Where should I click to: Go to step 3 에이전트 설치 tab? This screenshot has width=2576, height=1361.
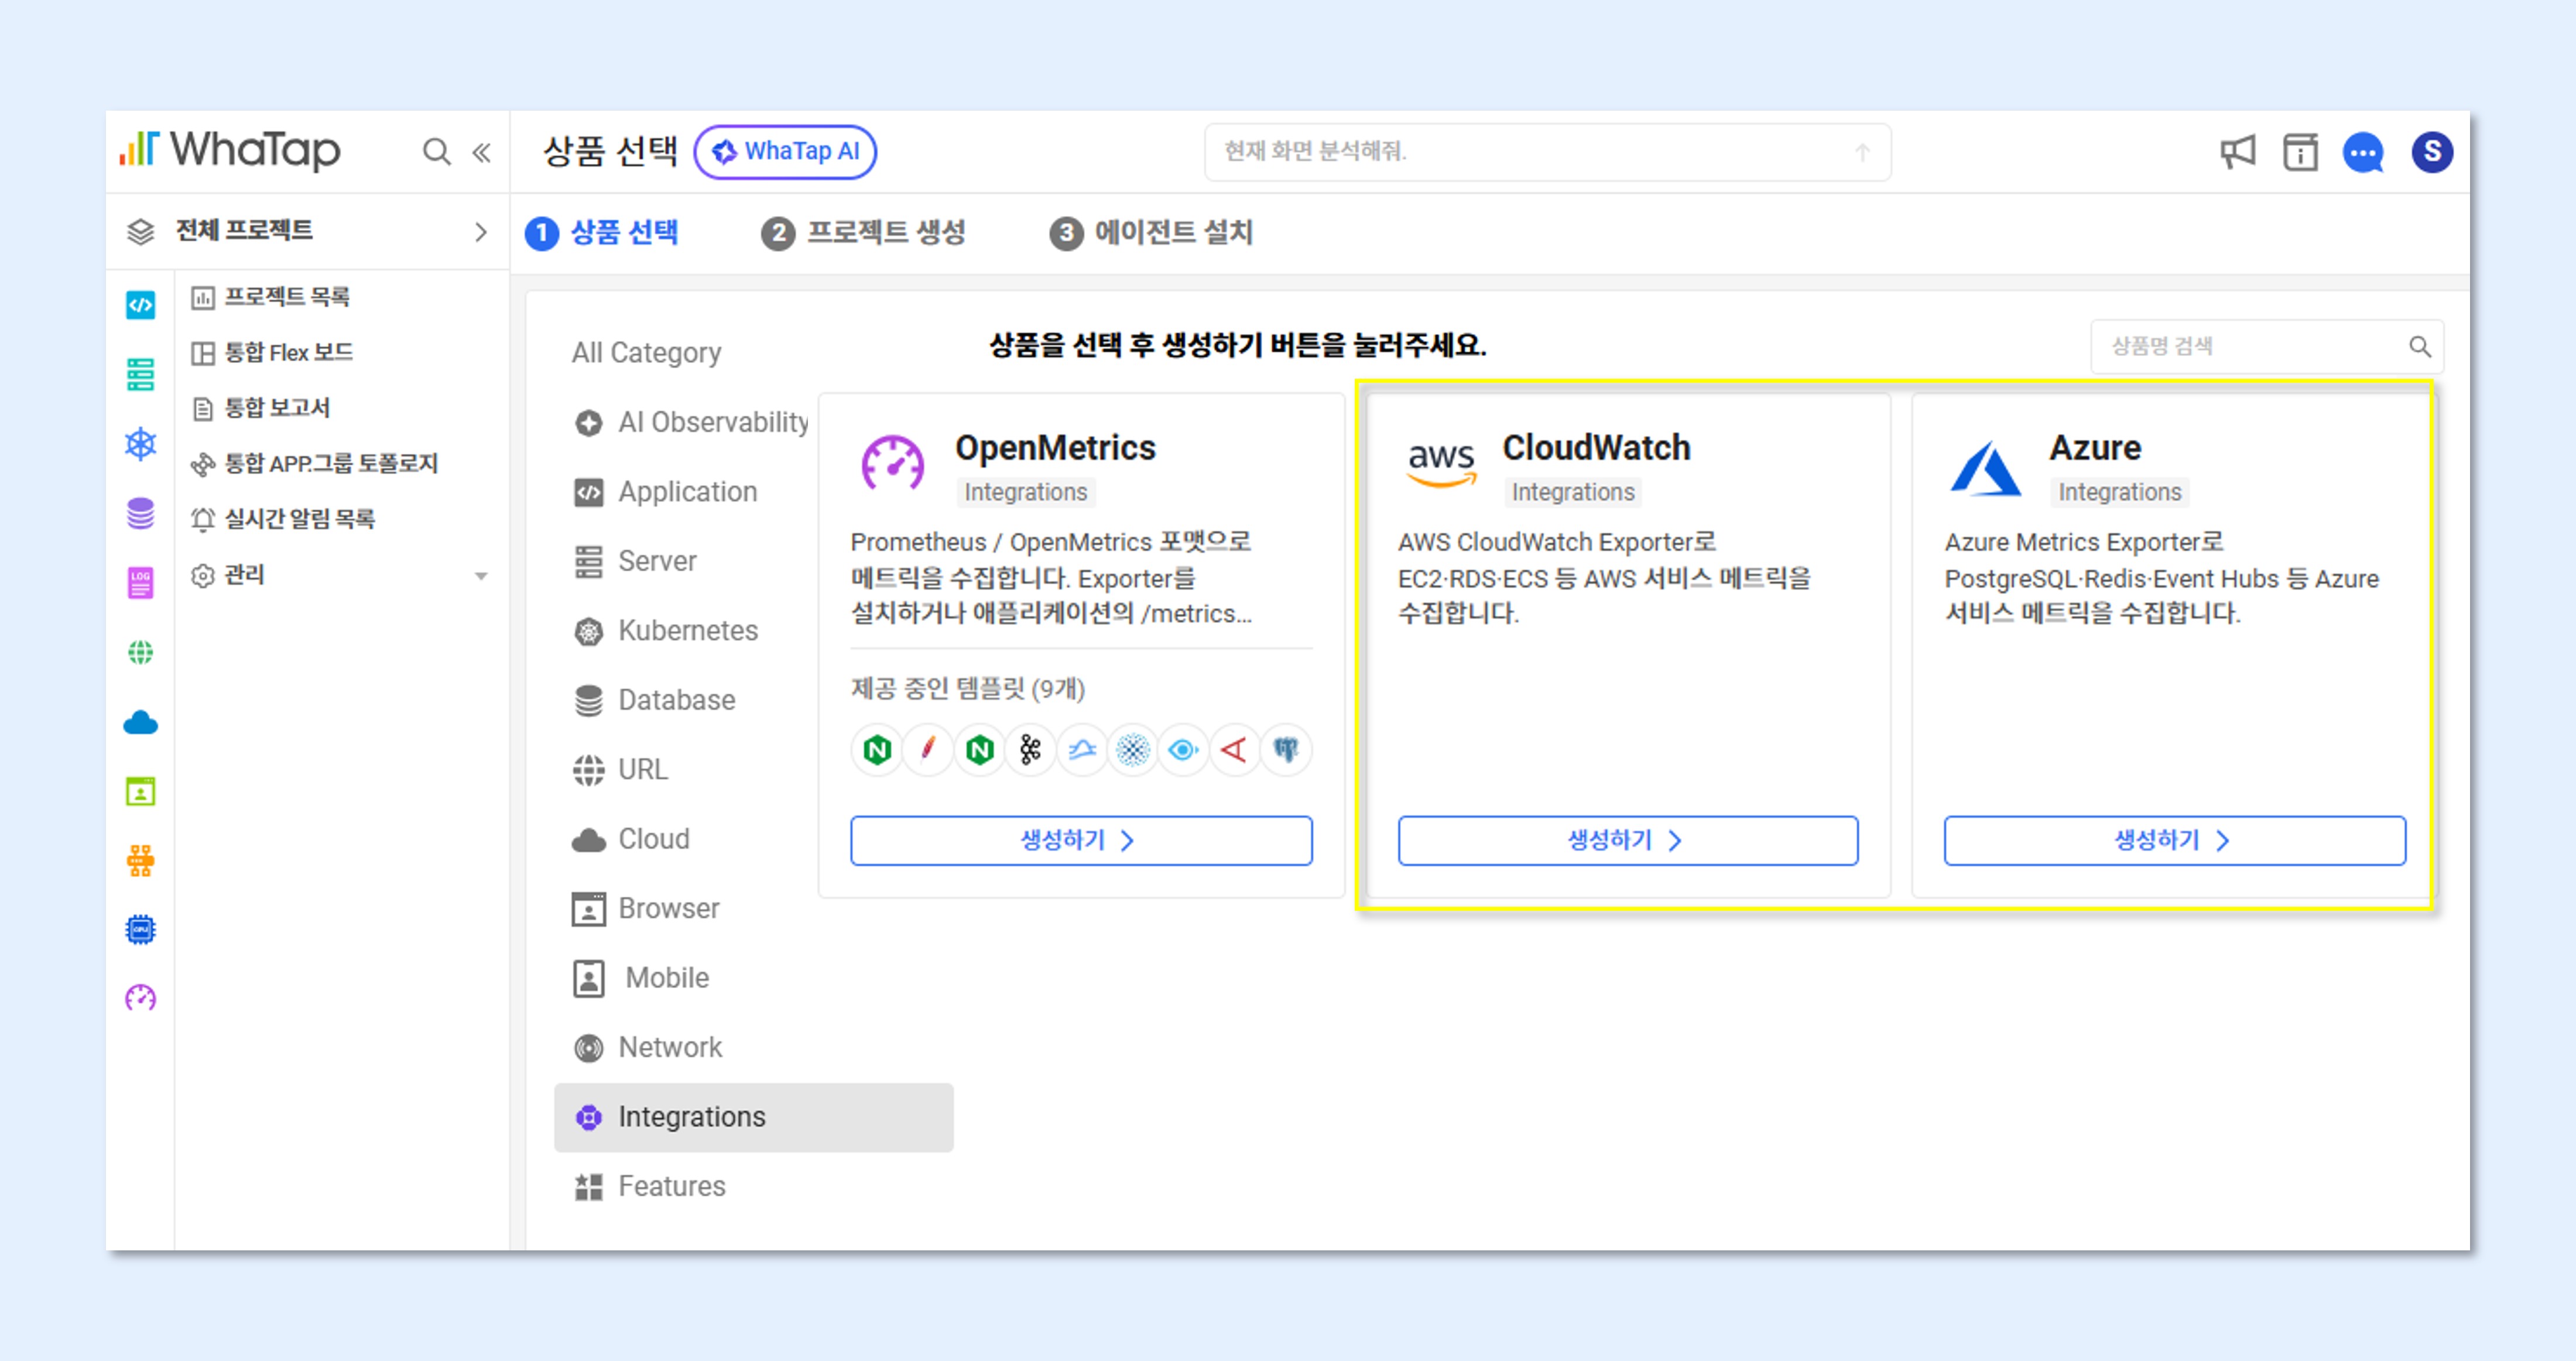[1150, 233]
